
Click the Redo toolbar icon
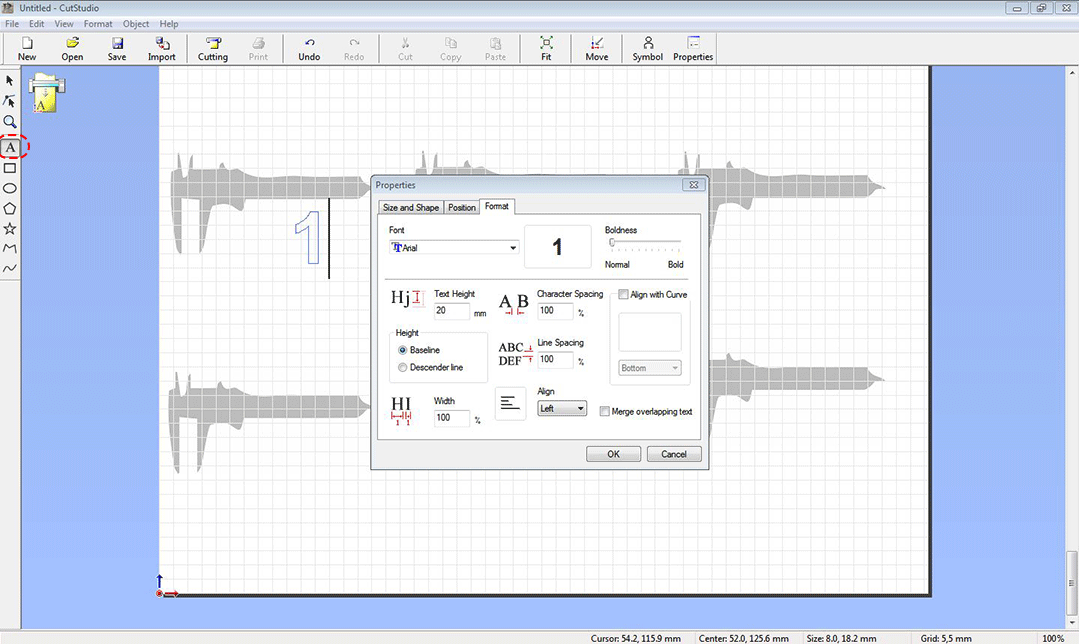354,49
